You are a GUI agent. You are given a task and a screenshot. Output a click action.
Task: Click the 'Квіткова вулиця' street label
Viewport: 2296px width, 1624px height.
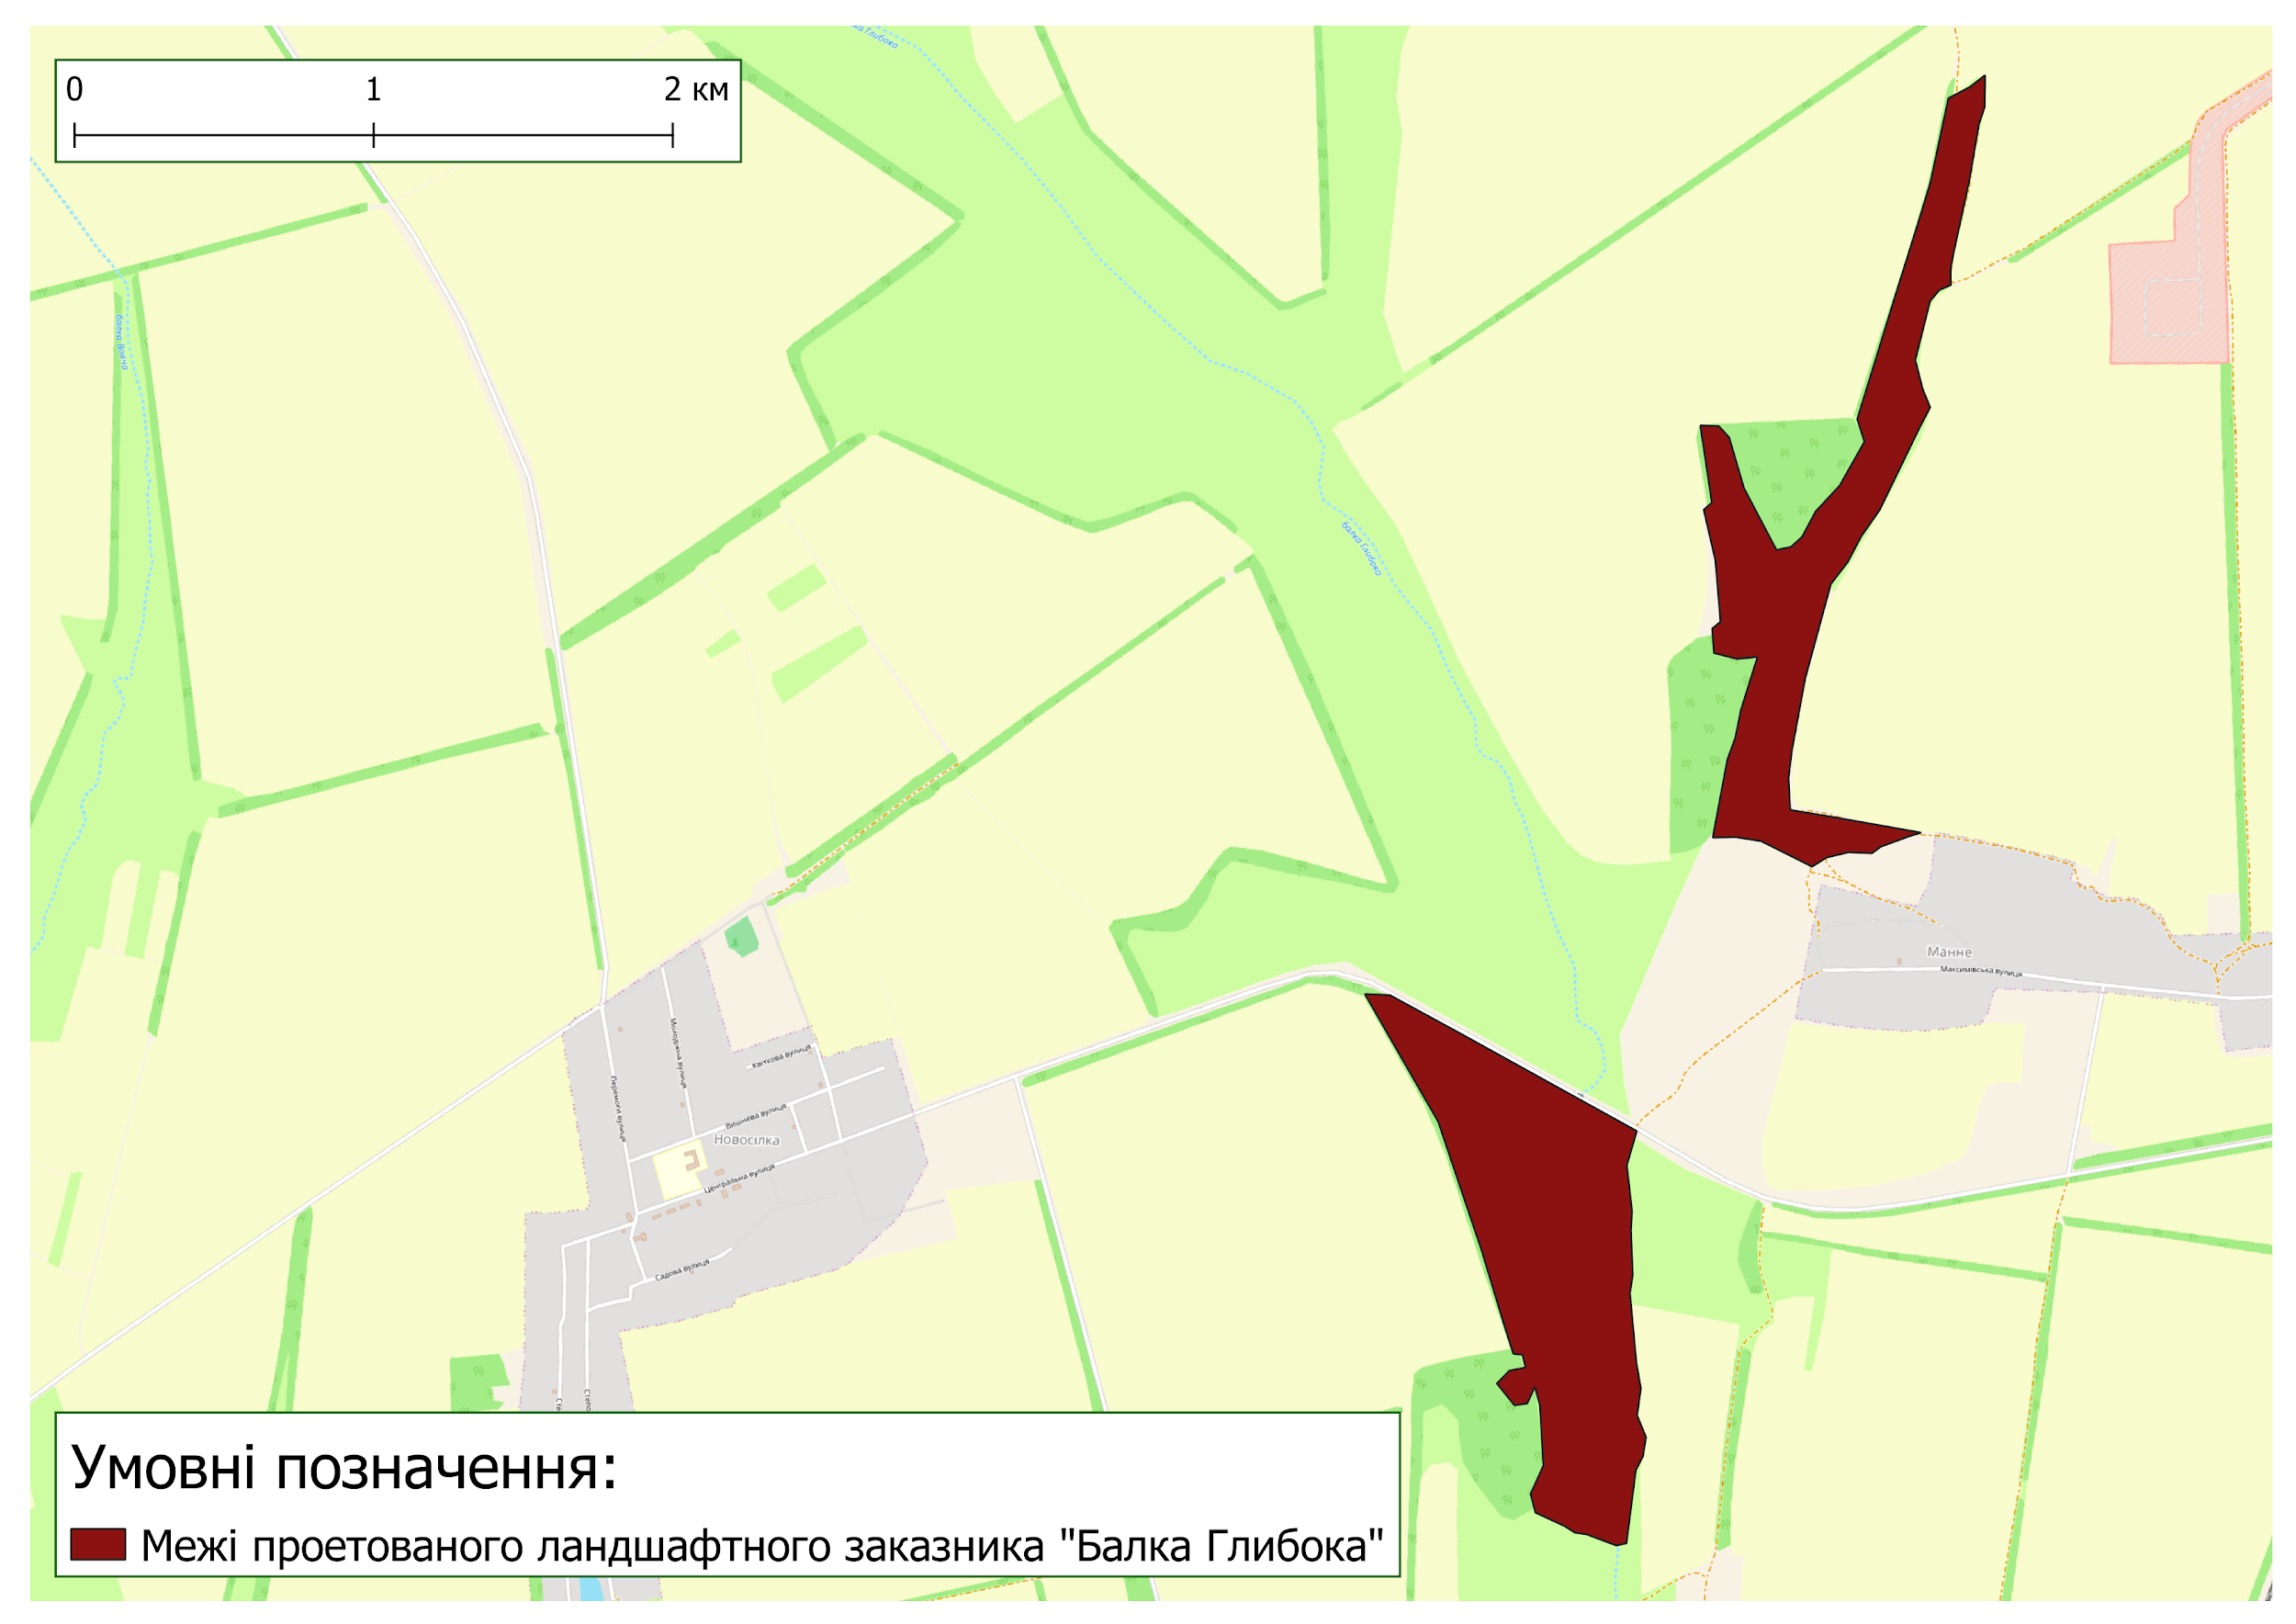[781, 1057]
